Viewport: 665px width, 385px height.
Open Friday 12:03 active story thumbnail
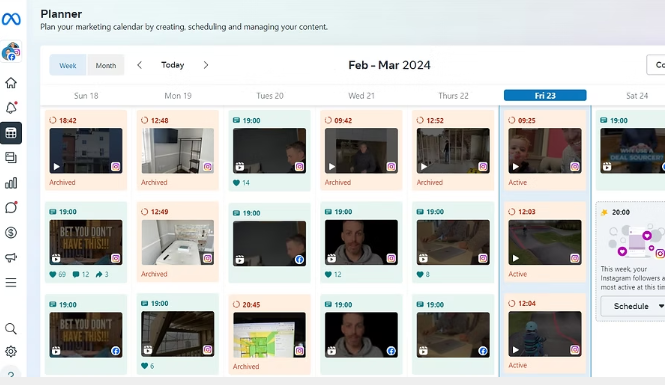point(545,242)
